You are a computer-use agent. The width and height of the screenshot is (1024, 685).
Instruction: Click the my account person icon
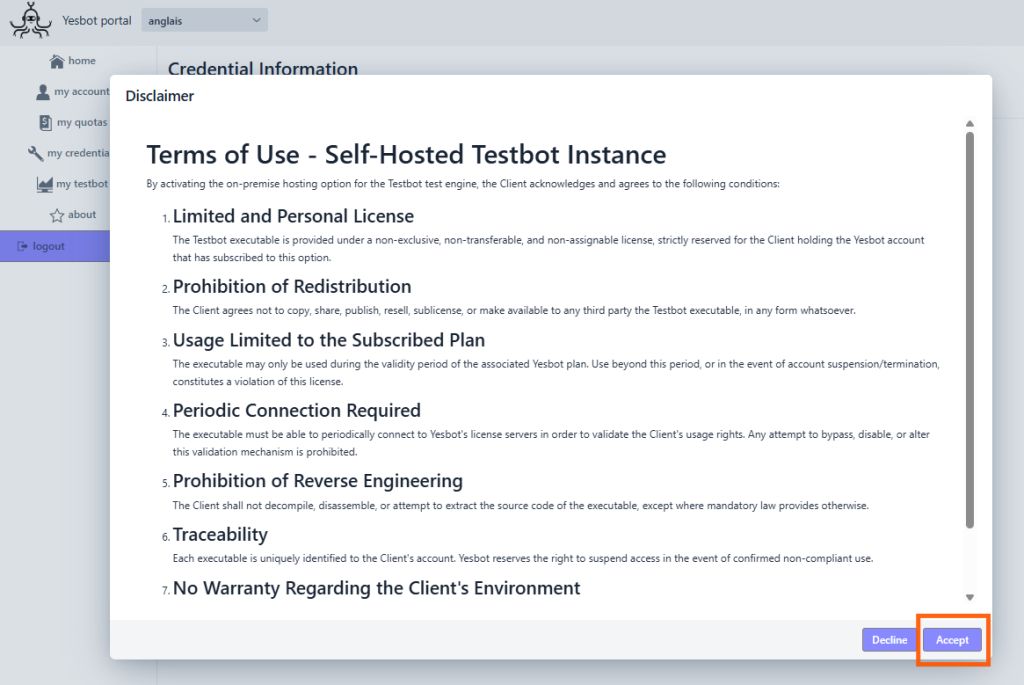42,92
